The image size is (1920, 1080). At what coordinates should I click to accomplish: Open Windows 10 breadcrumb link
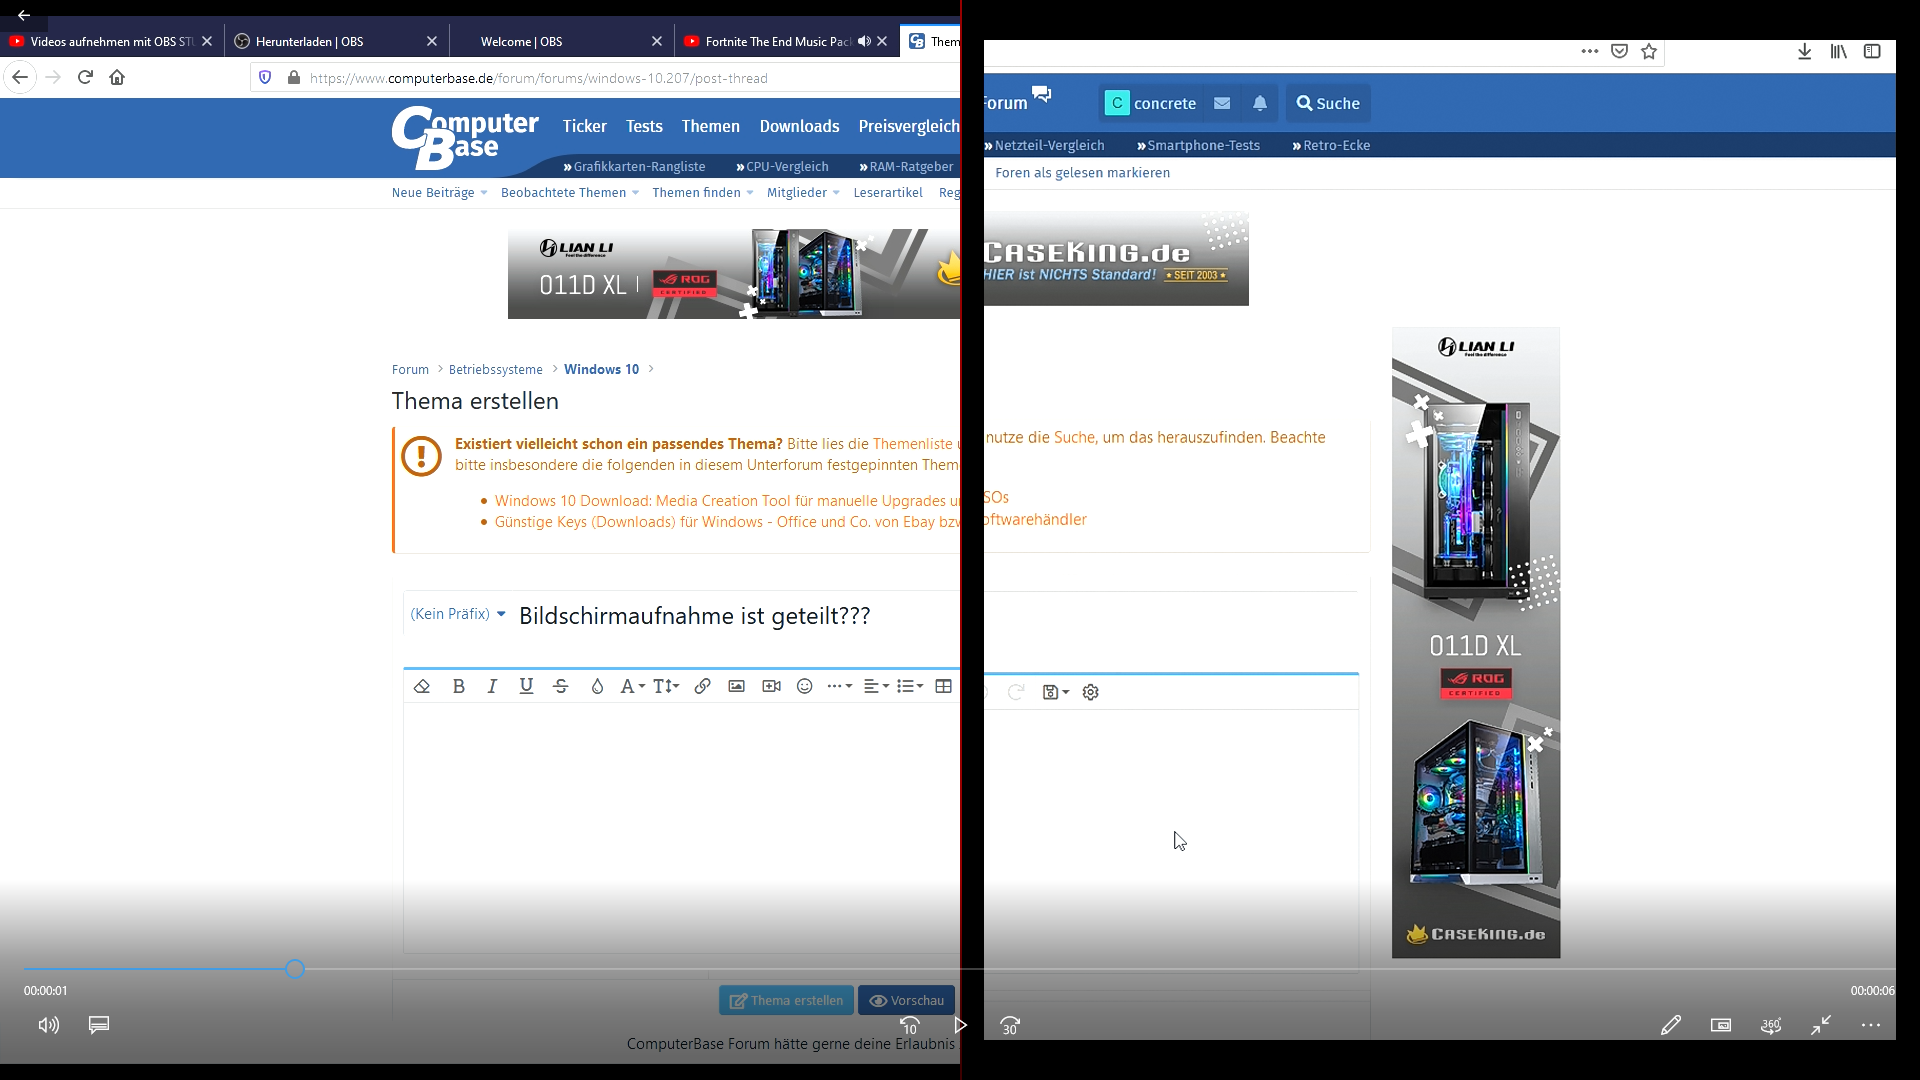click(601, 369)
